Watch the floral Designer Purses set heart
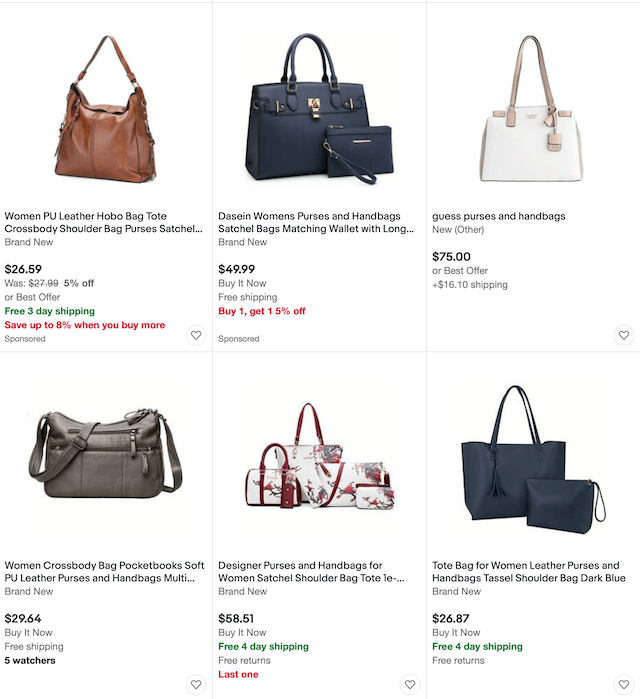Image resolution: width=640 pixels, height=699 pixels. [x=410, y=684]
